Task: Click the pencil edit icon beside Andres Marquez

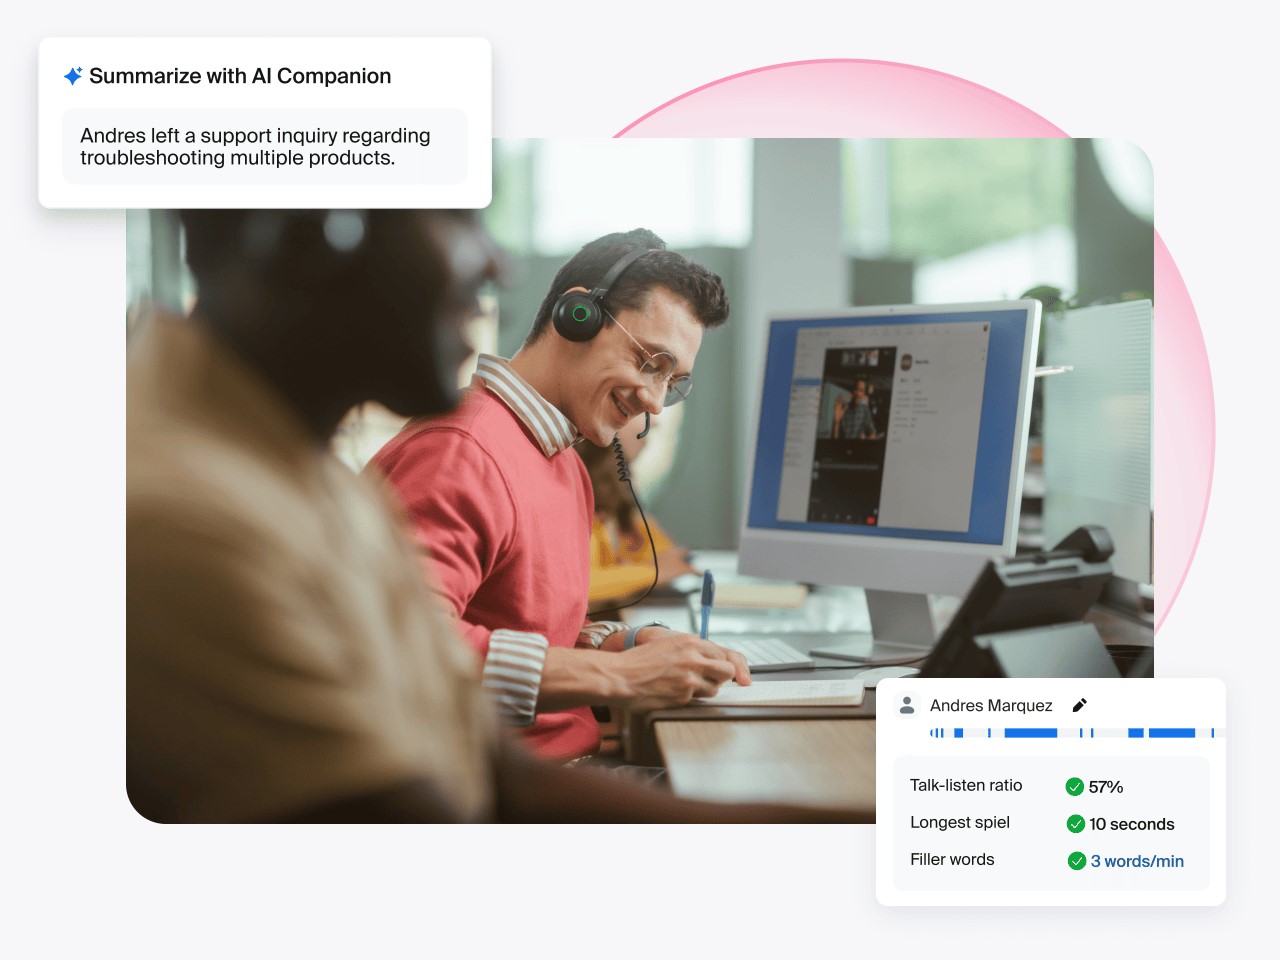Action: 1079,705
